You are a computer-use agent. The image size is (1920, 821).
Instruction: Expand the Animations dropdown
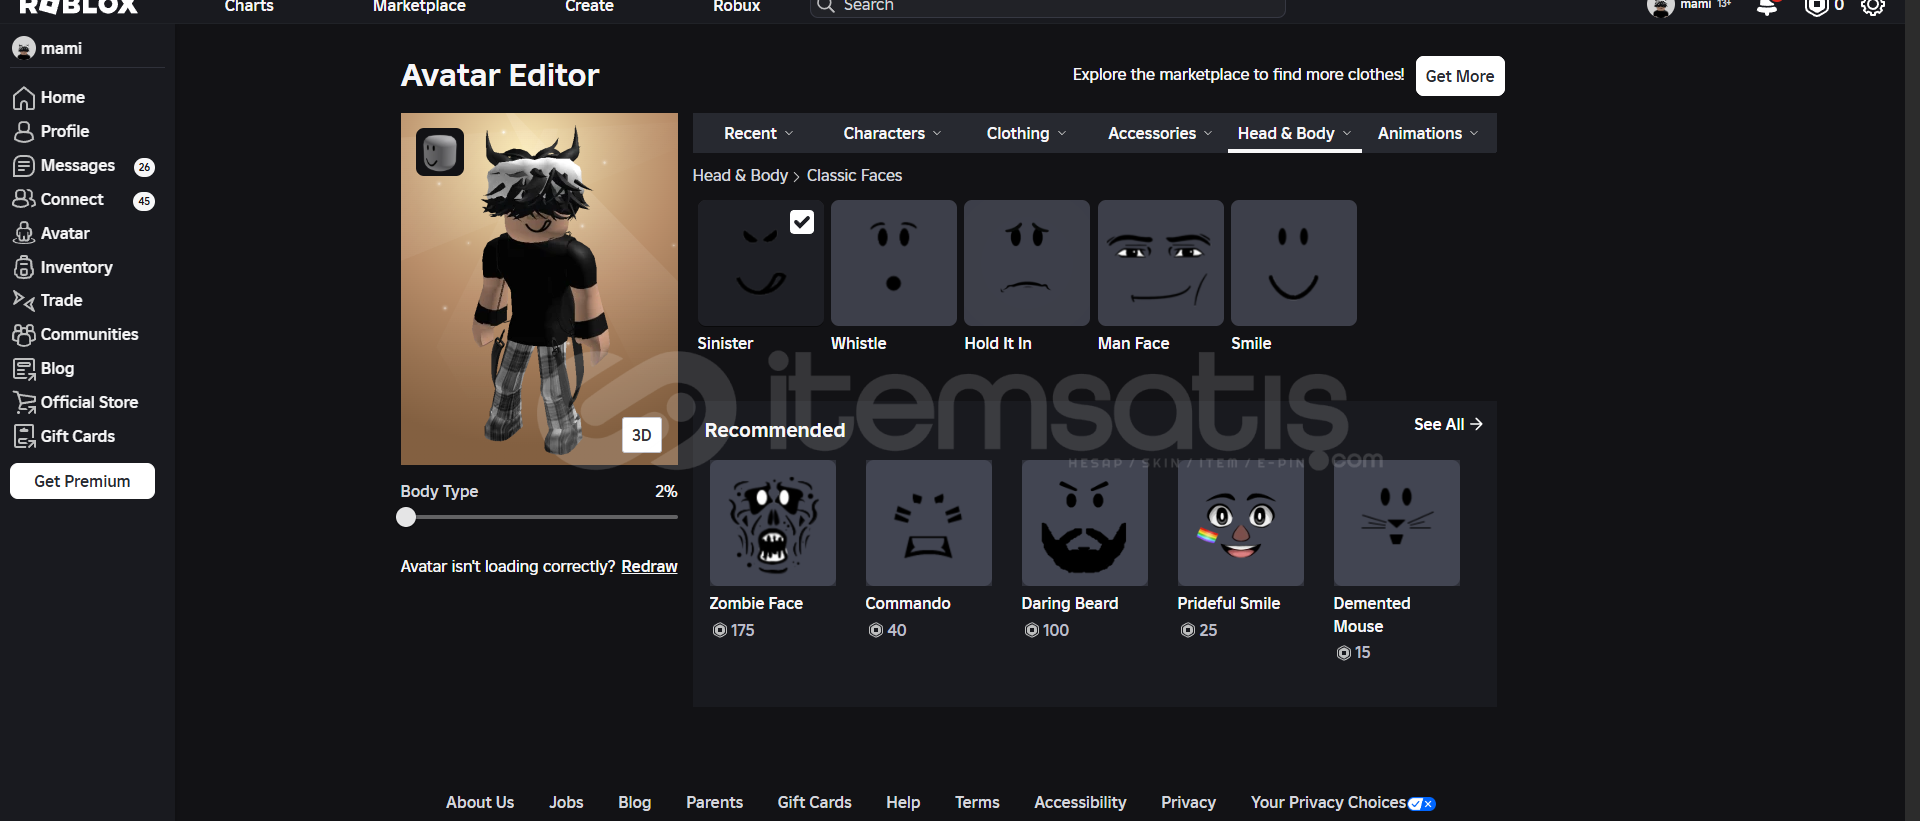[1428, 133]
